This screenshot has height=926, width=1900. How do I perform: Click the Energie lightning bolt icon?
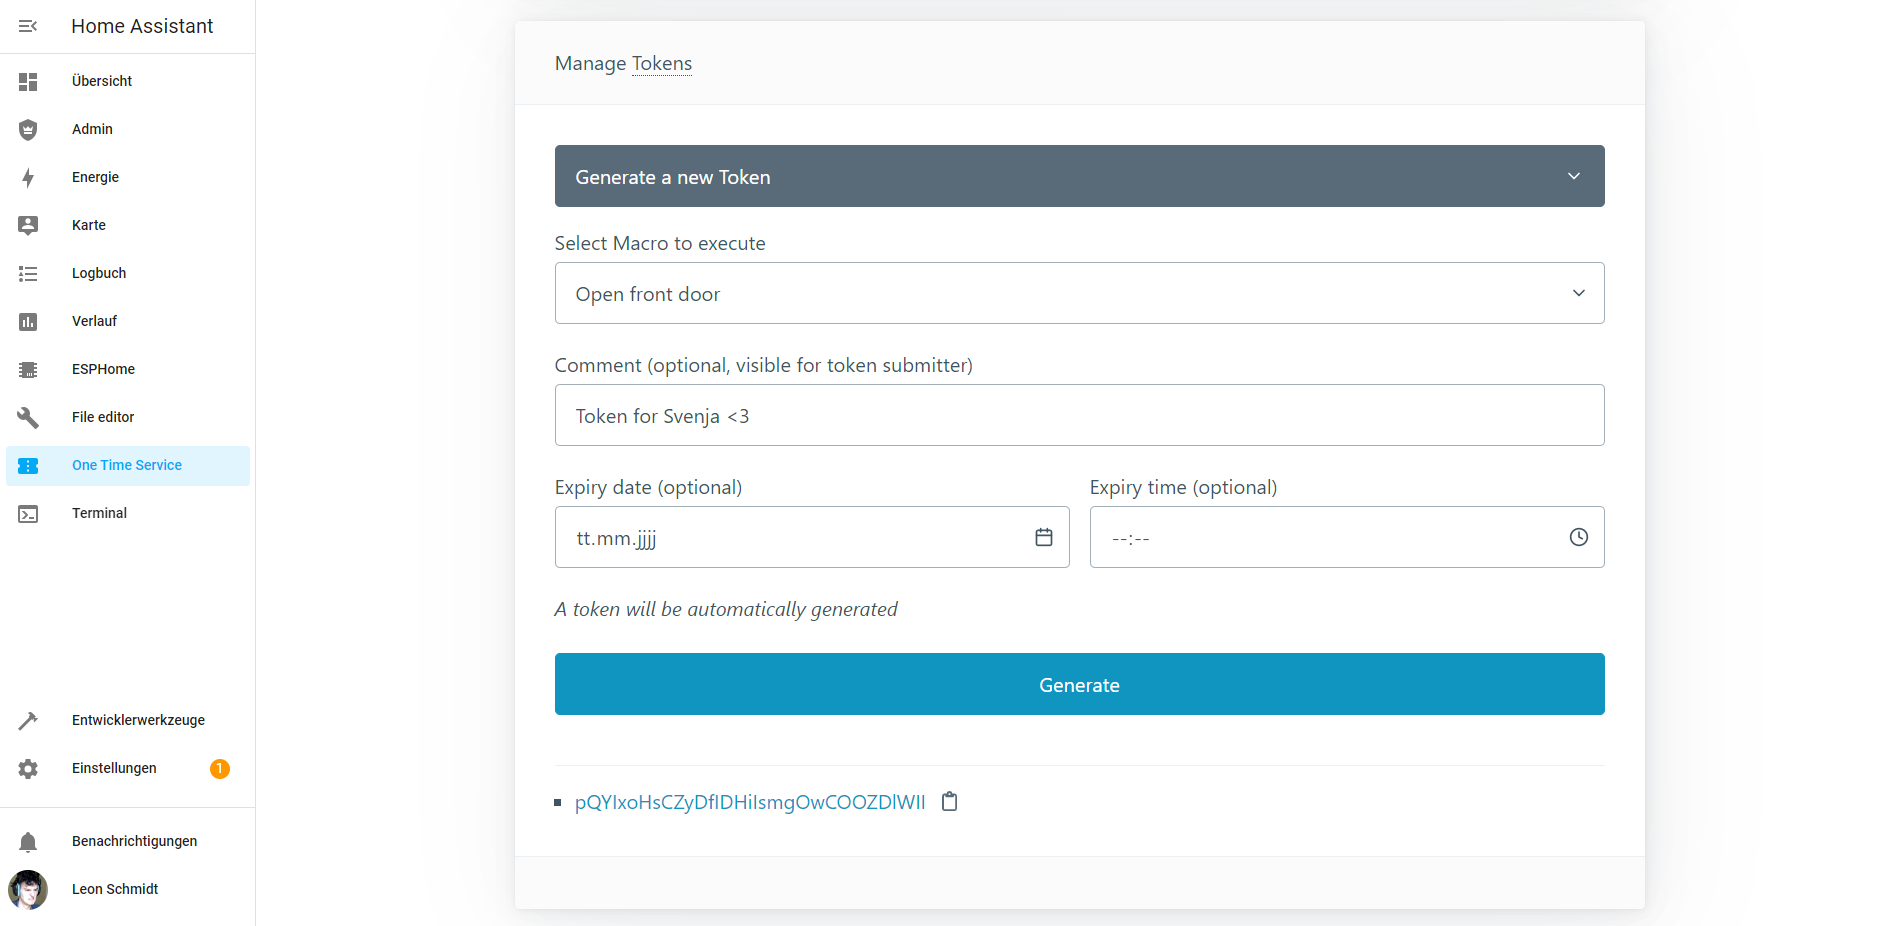28,178
